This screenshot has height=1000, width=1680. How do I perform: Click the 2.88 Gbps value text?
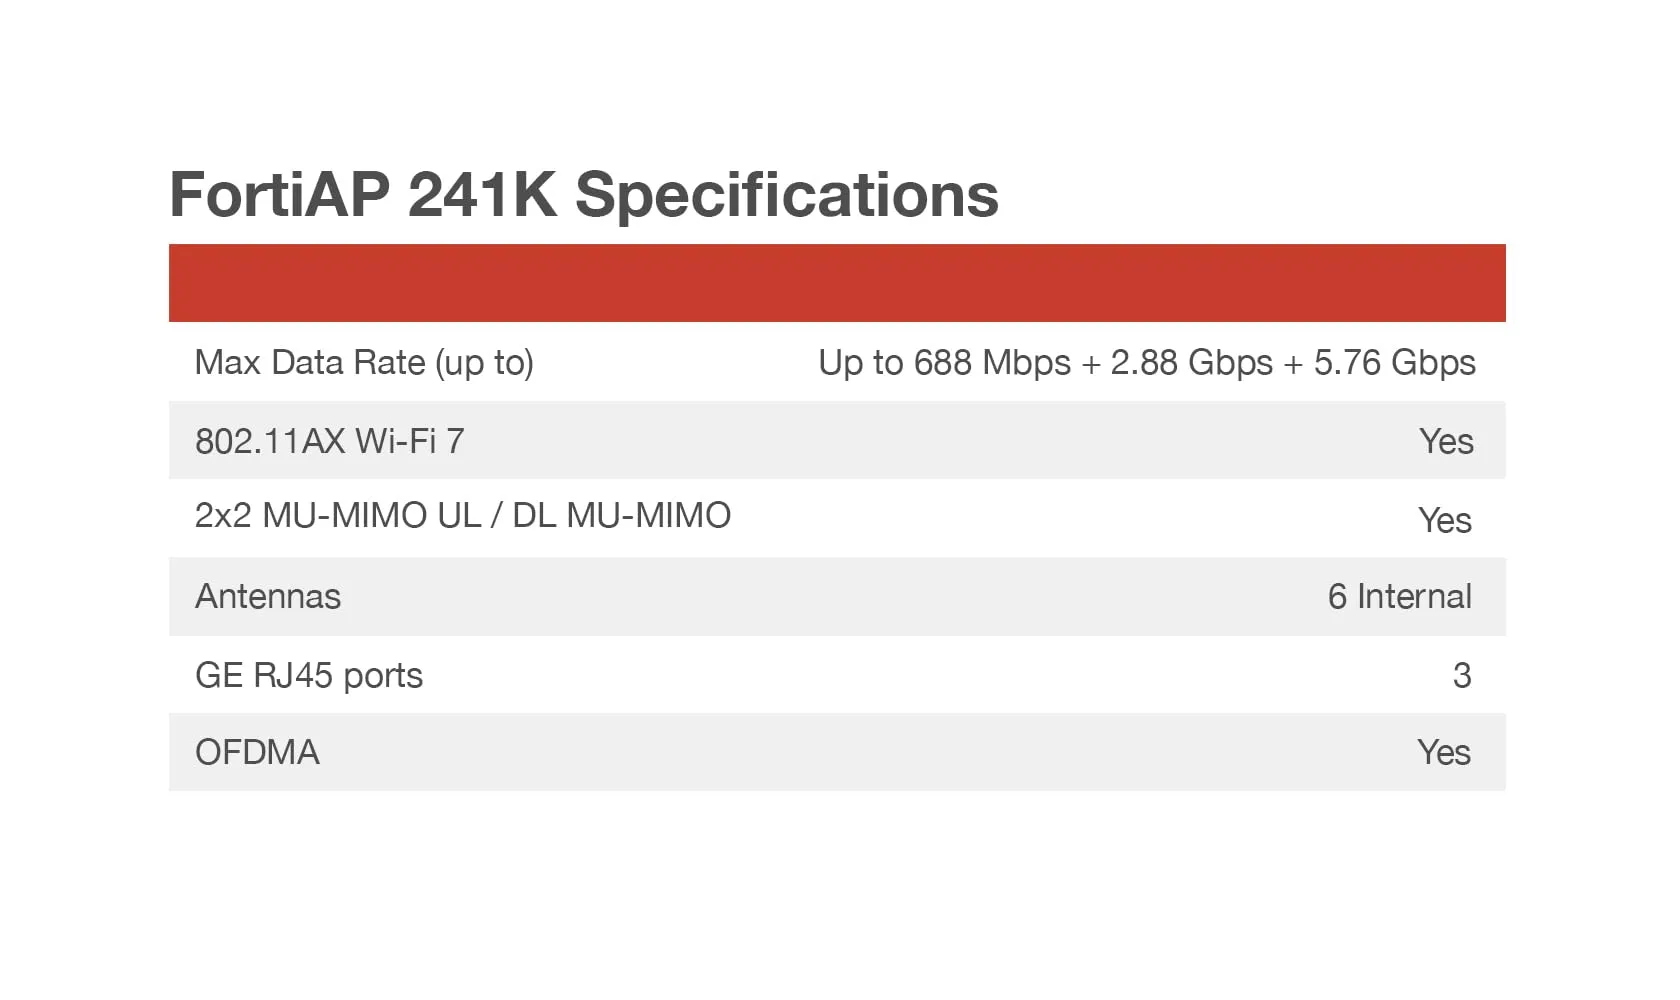point(1191,362)
